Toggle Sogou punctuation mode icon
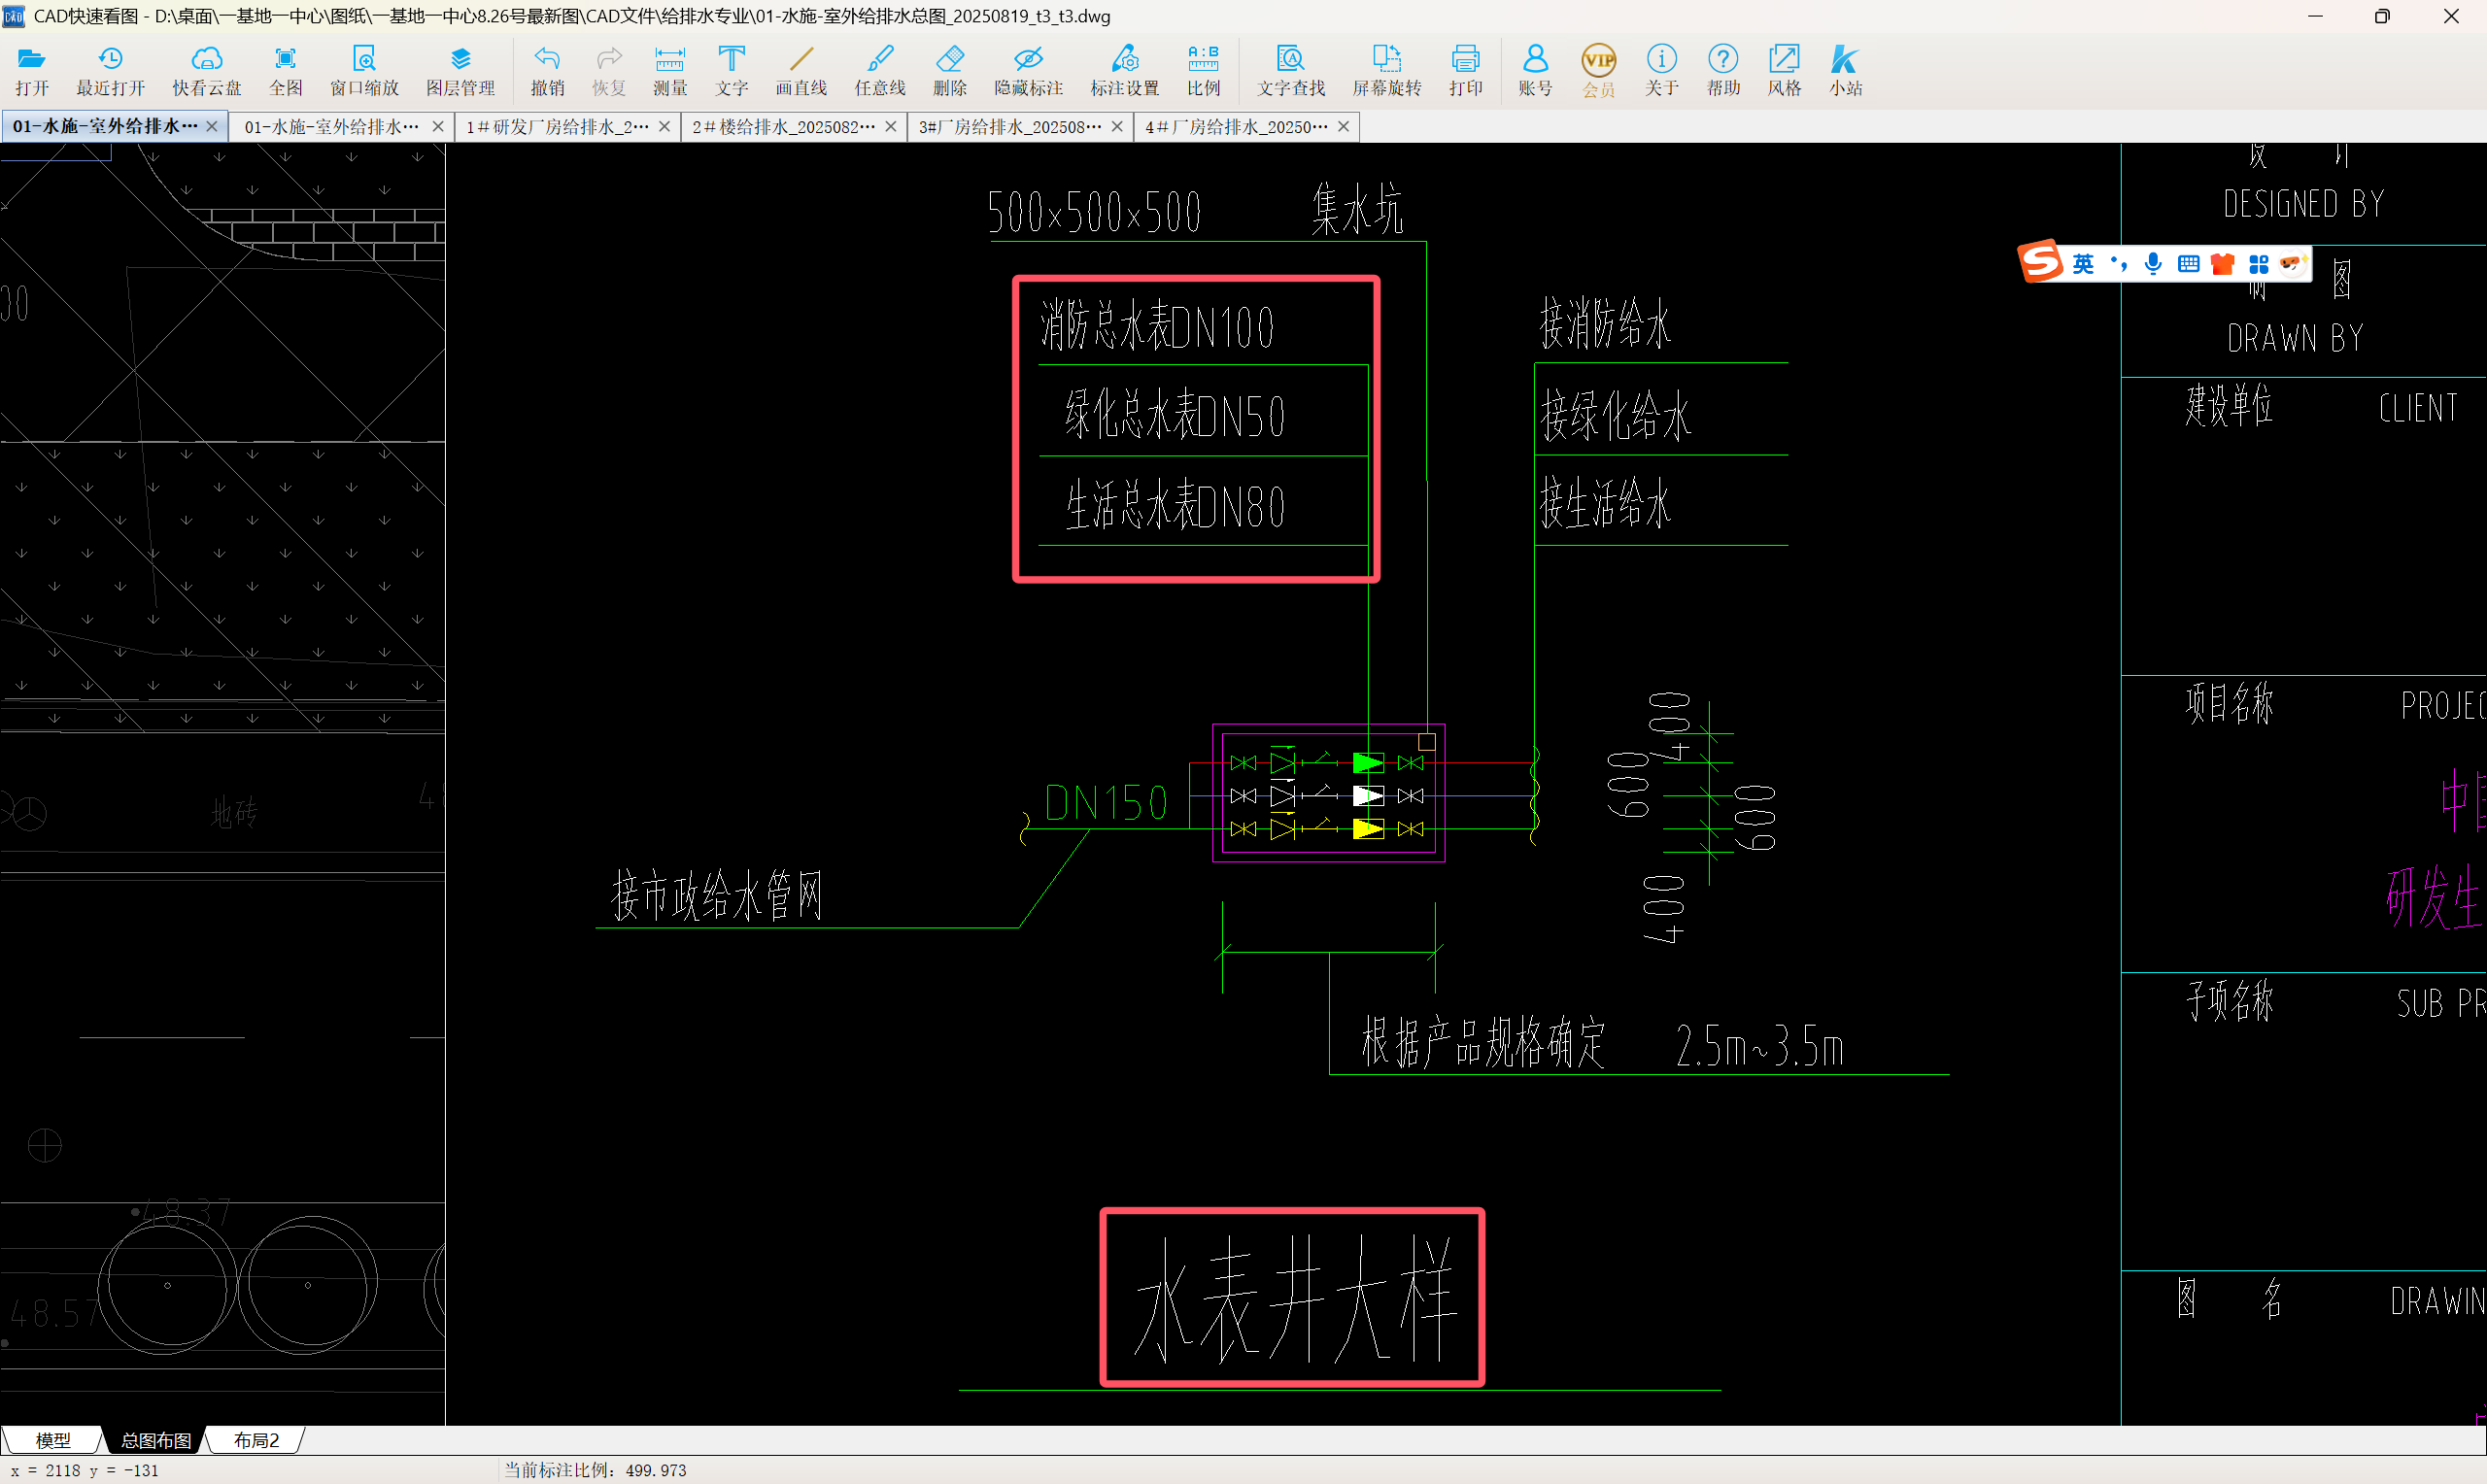Image resolution: width=2487 pixels, height=1484 pixels. (2119, 264)
